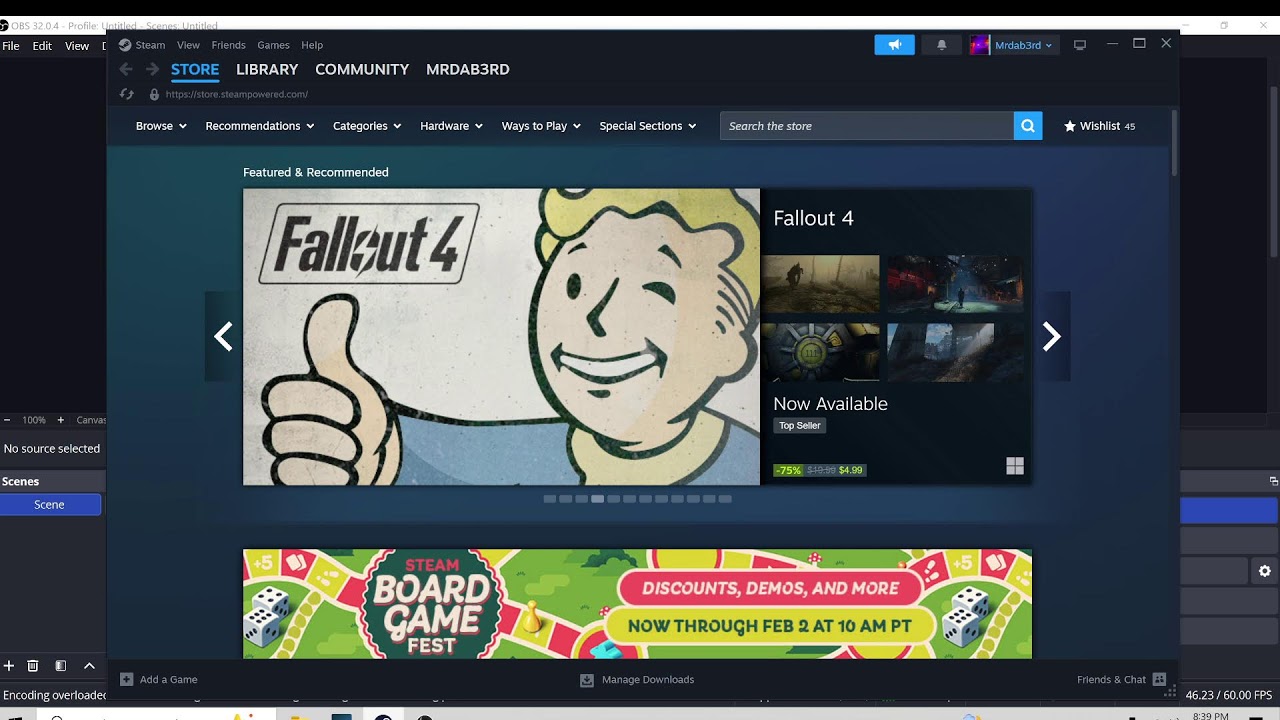The height and width of the screenshot is (720, 1280).
Task: Go forward with Steam's forward arrow
Action: click(152, 69)
